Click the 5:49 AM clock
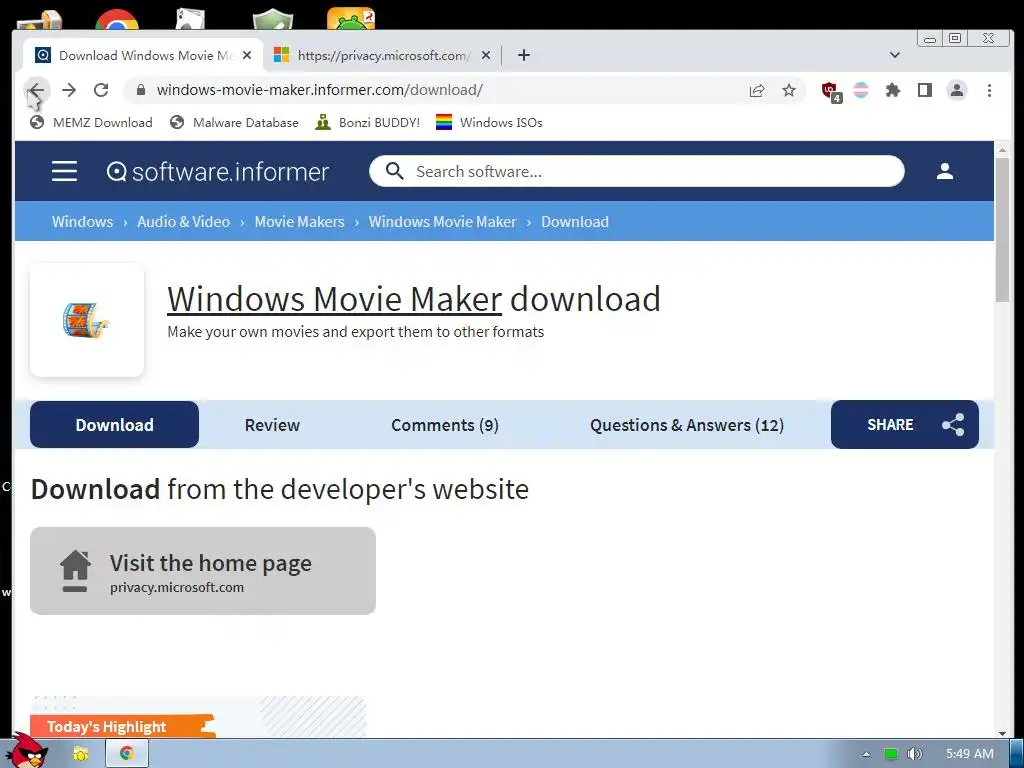The width and height of the screenshot is (1024, 768). coord(970,754)
